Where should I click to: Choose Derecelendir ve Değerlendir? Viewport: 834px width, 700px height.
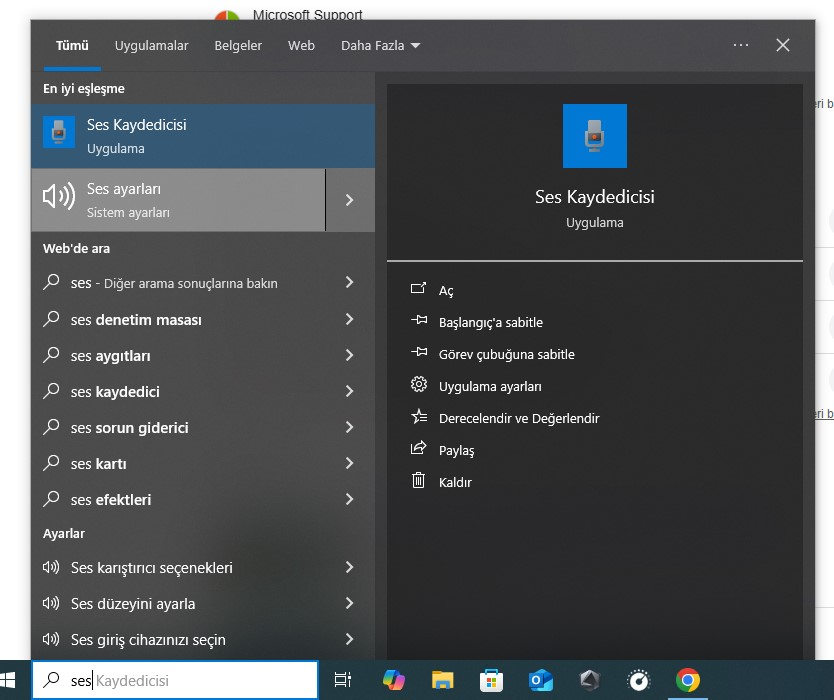(519, 418)
